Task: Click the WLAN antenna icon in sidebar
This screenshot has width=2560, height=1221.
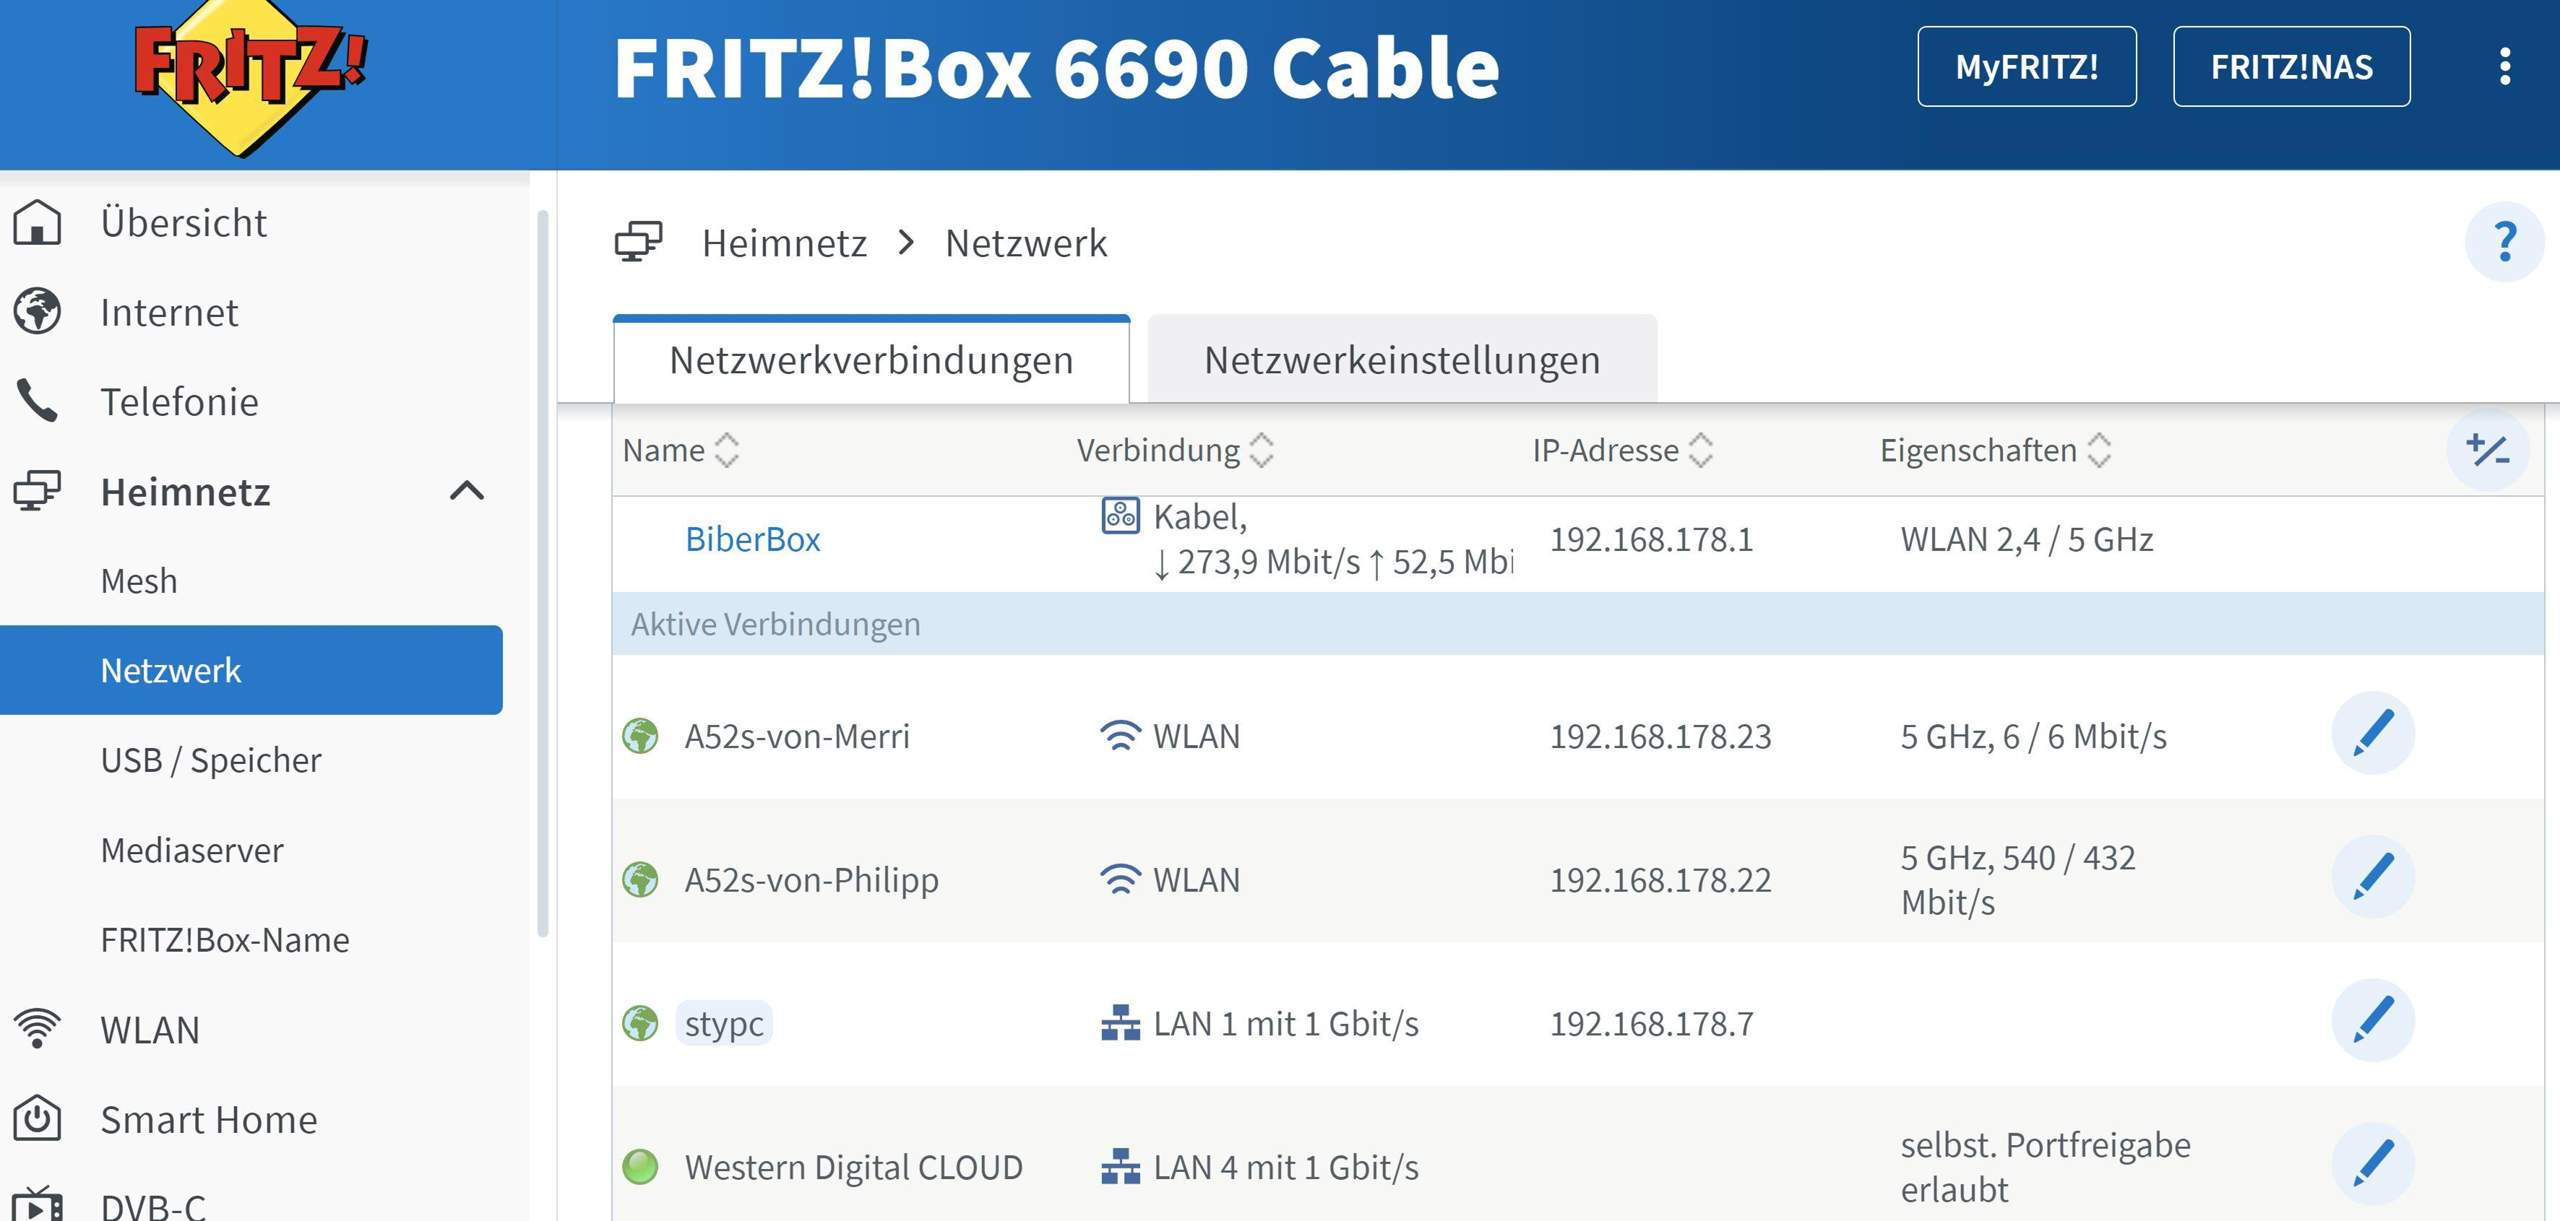Action: 36,1028
